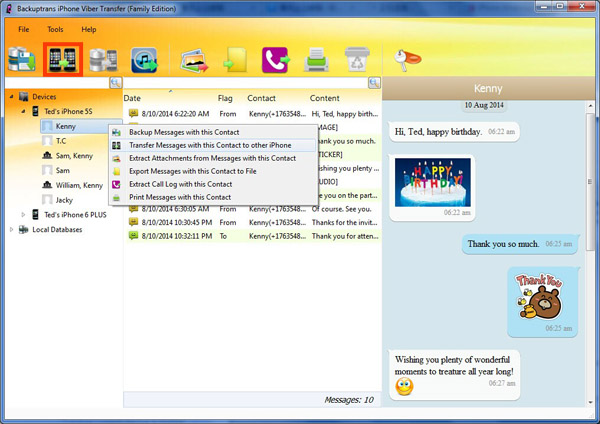Expand the Local Databases node

pyautogui.click(x=11, y=230)
